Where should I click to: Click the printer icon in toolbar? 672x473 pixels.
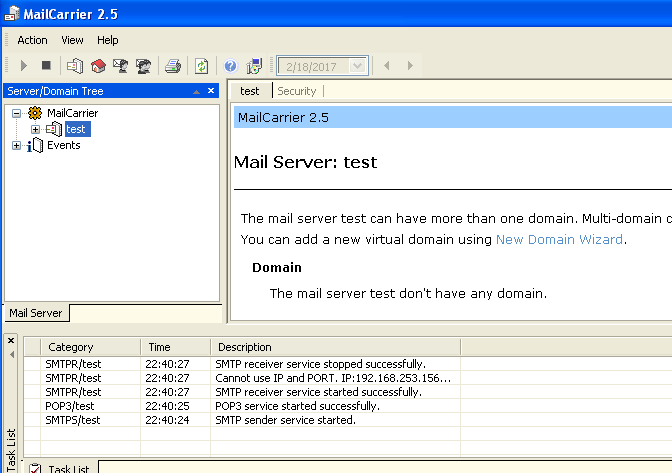173,66
